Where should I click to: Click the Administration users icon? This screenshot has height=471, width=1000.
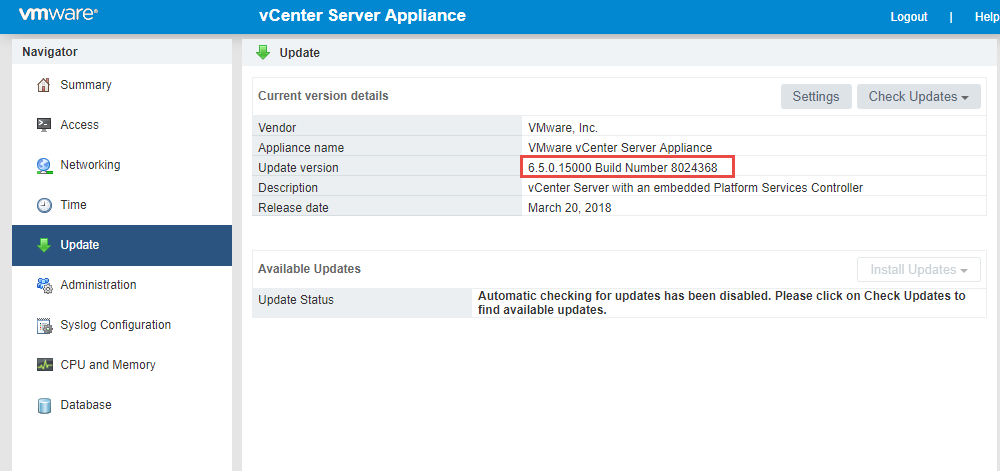(x=43, y=285)
